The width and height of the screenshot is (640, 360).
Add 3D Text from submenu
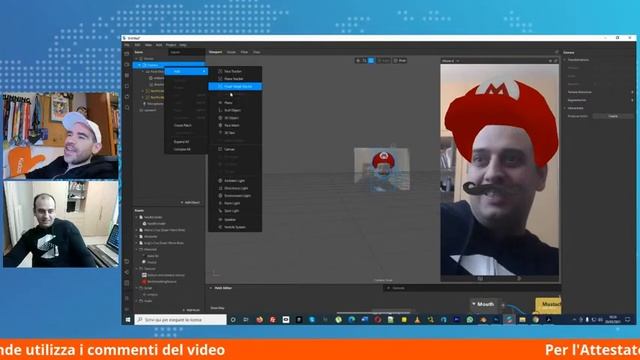coord(235,133)
